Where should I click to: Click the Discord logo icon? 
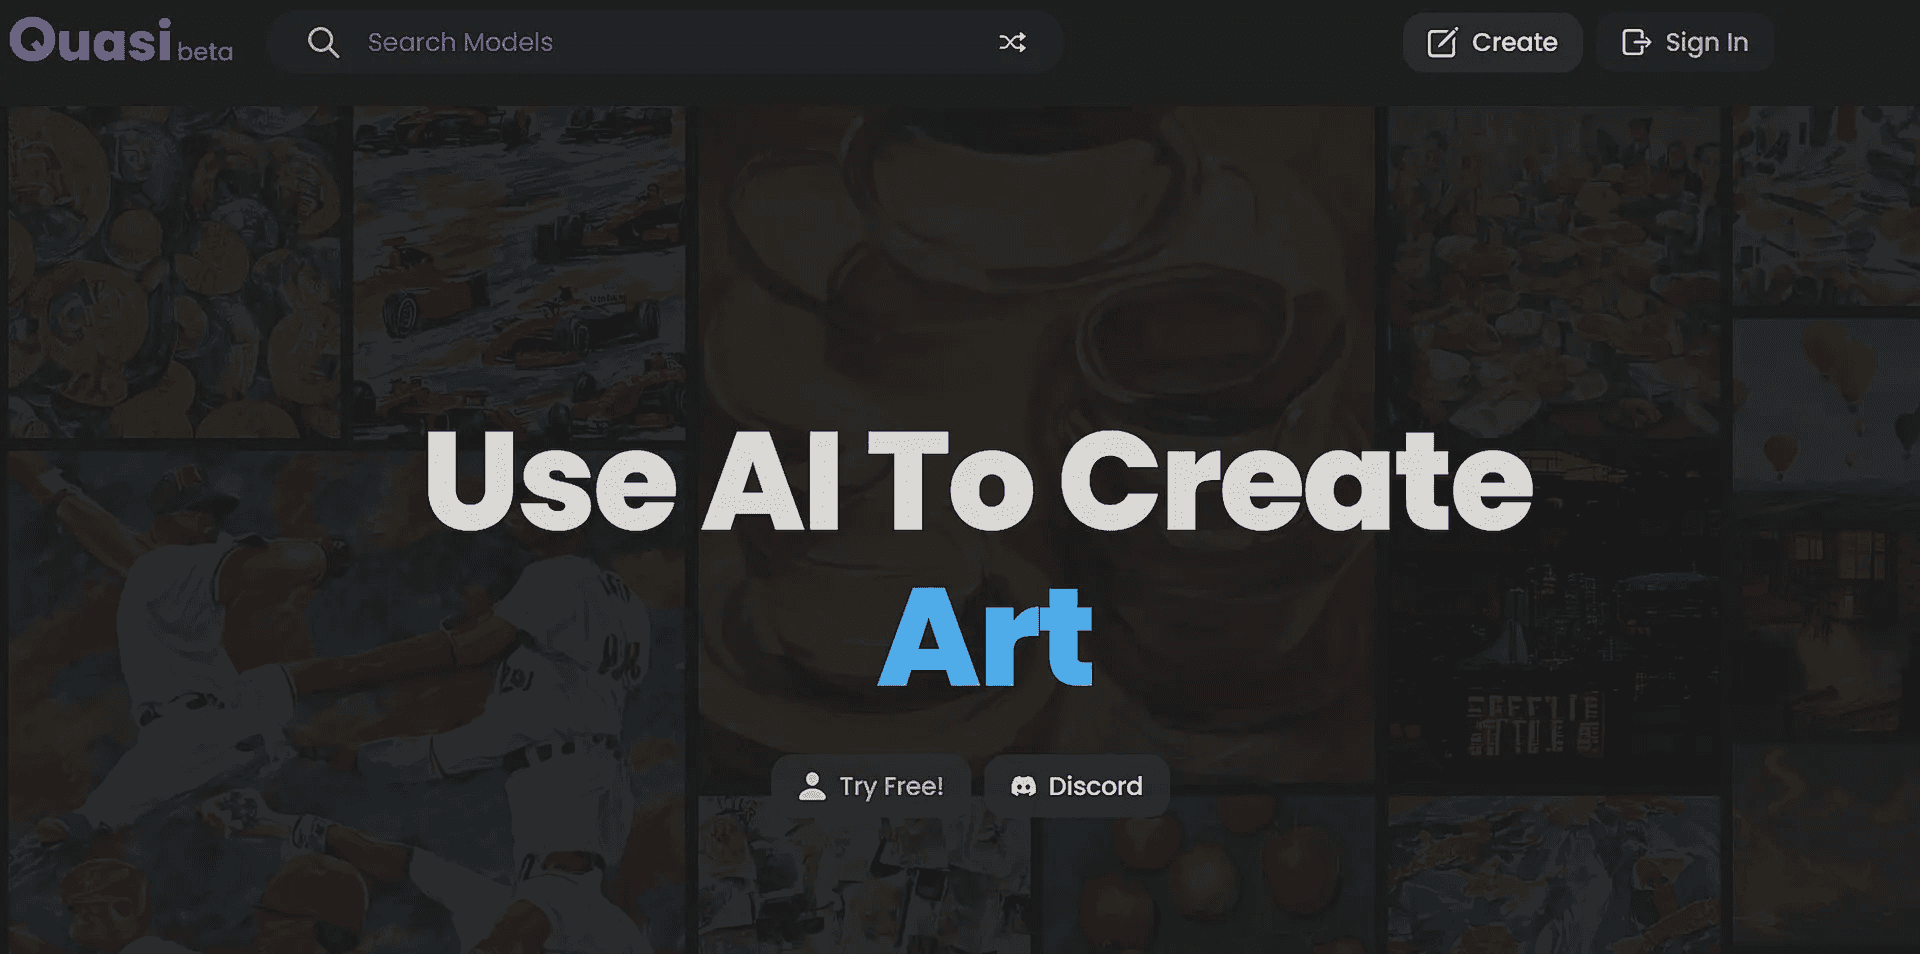[x=1023, y=787]
